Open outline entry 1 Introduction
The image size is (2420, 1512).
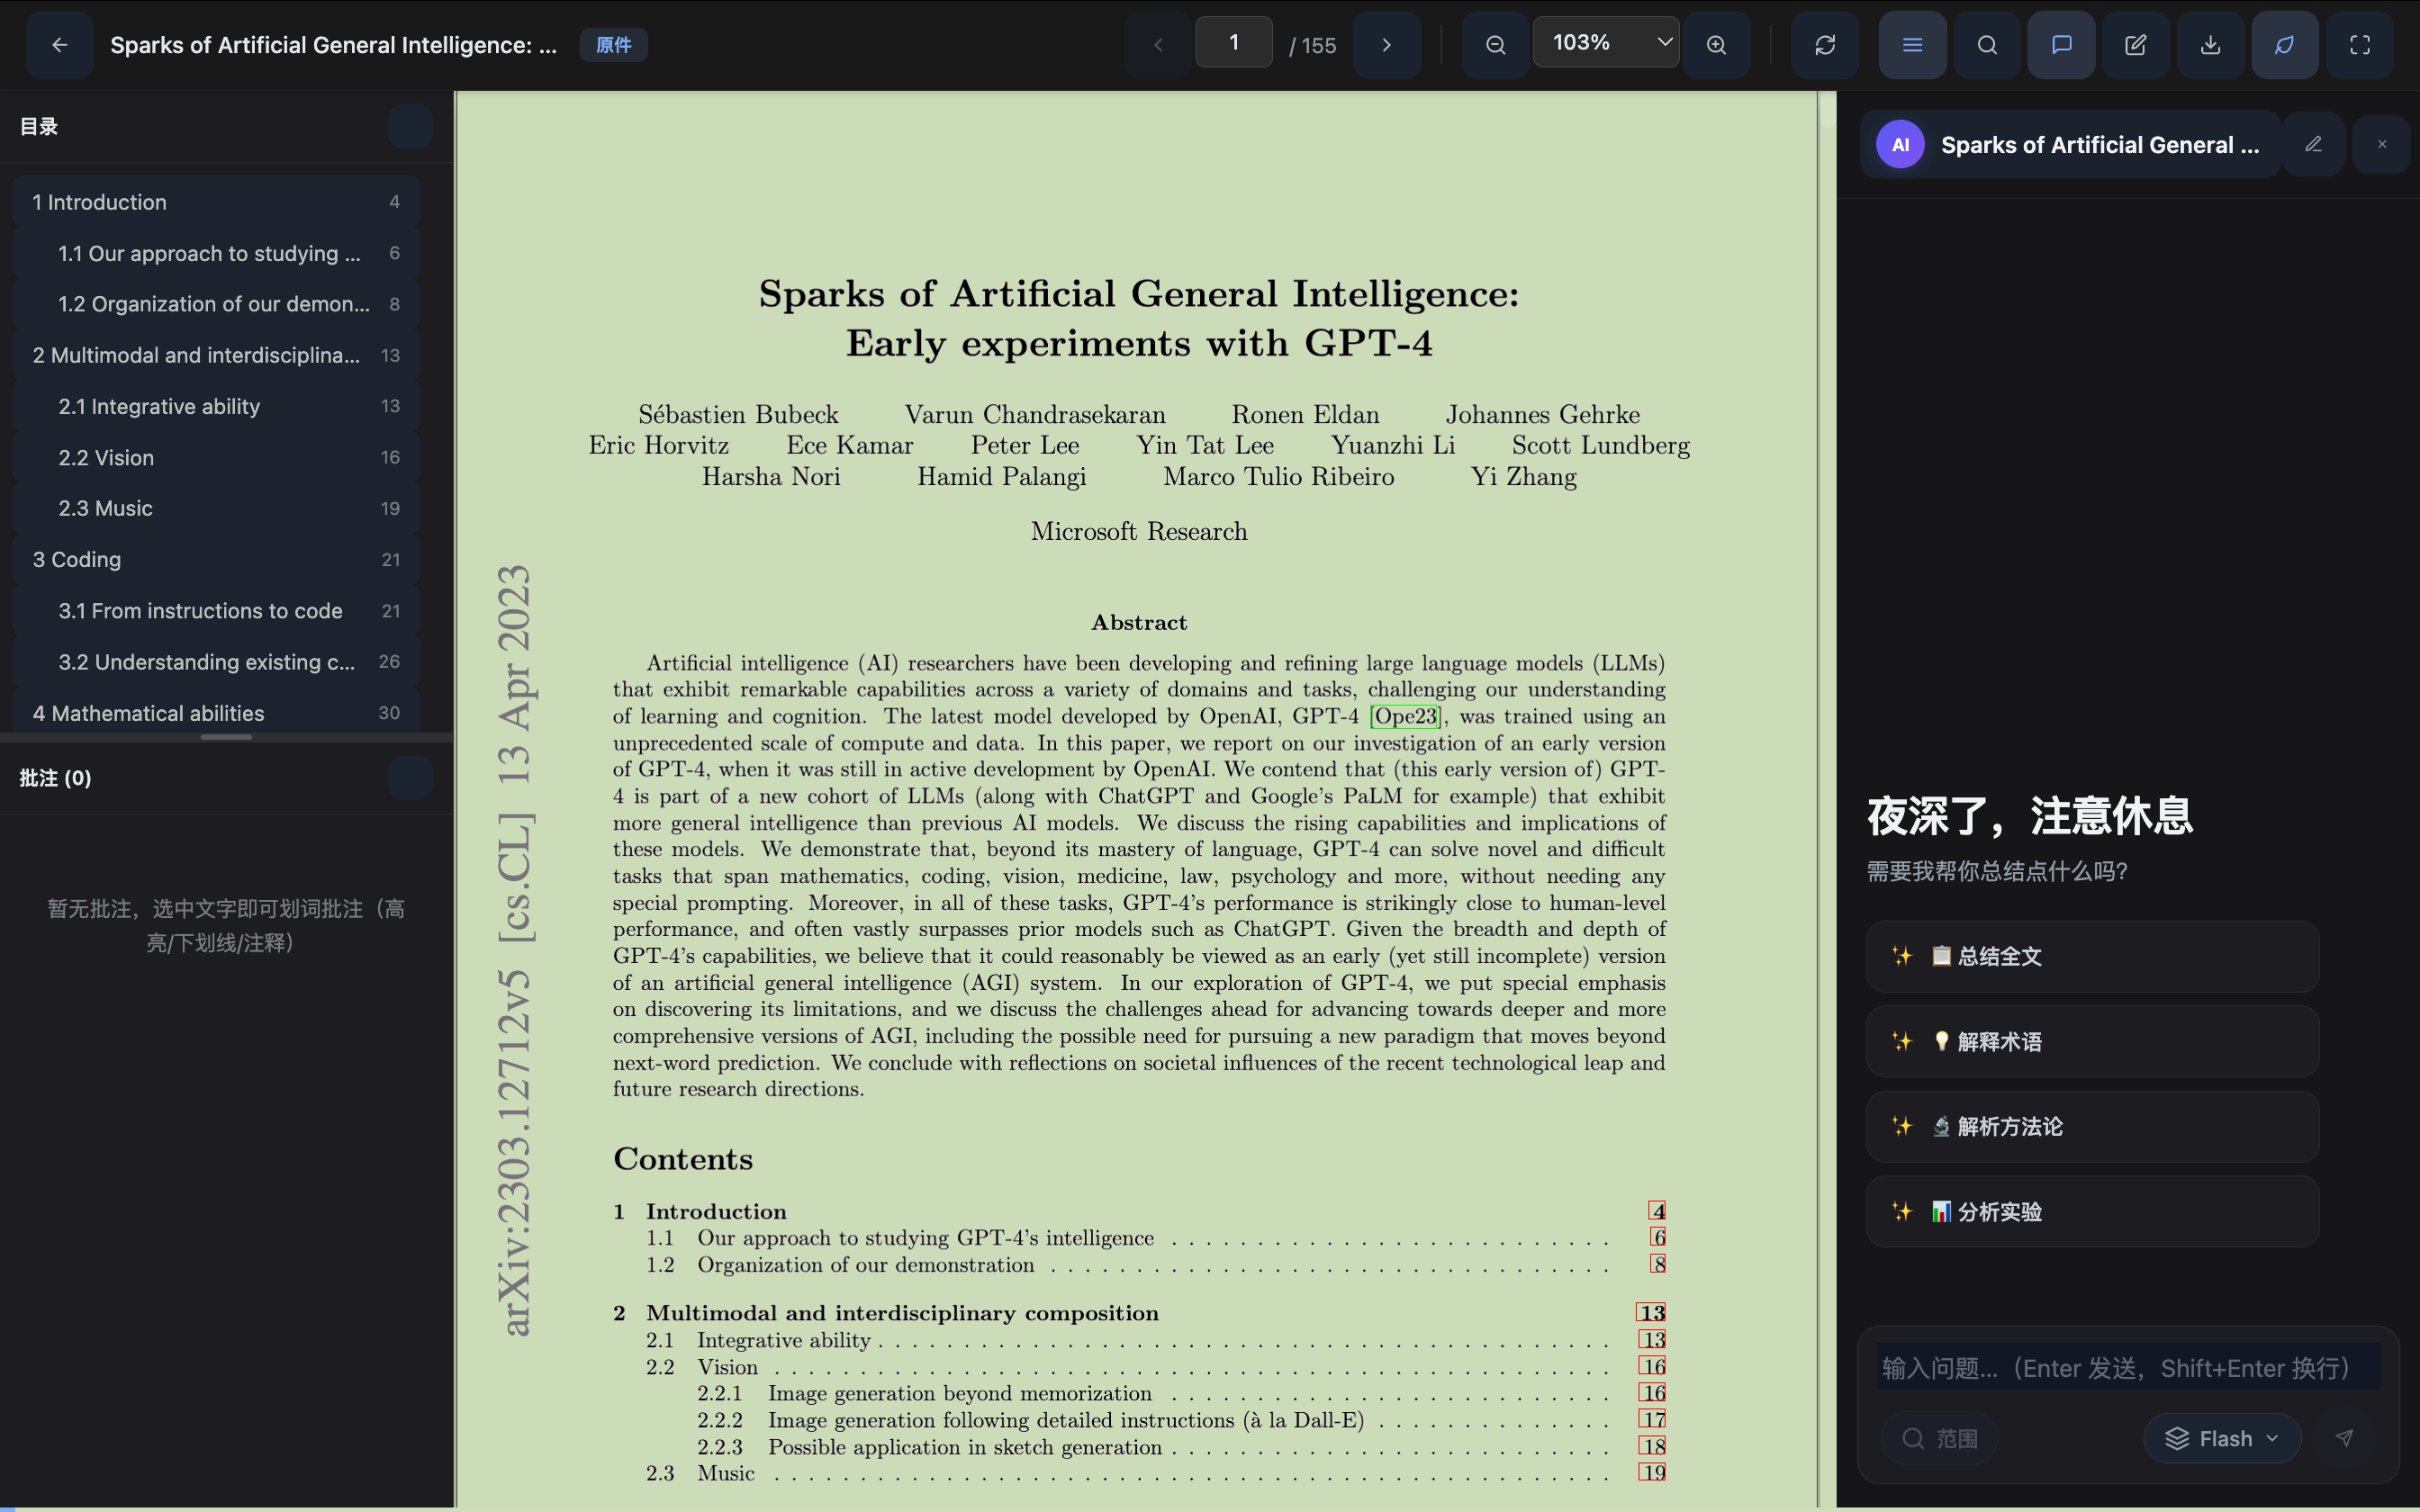point(216,202)
